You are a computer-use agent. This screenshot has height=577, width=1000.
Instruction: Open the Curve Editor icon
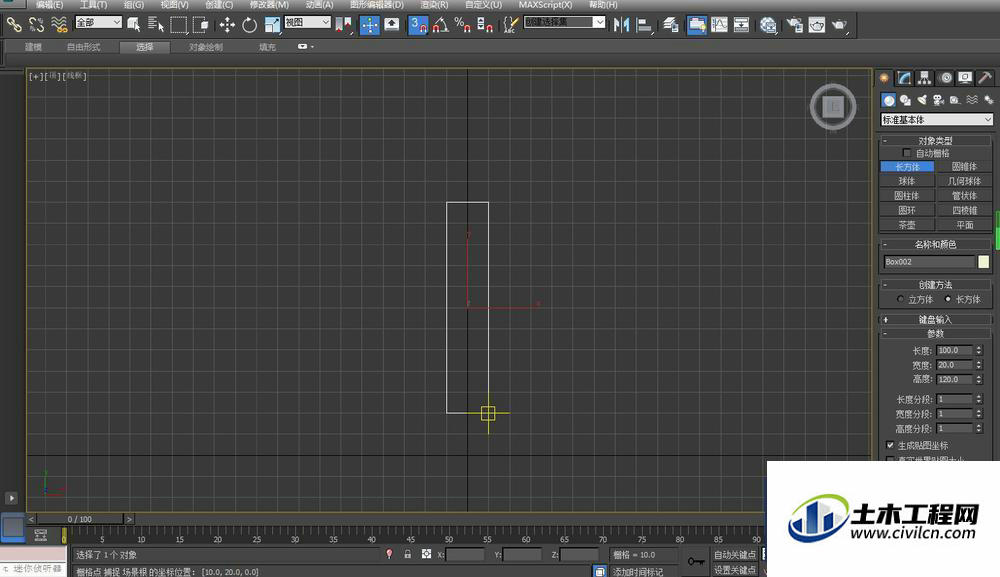click(719, 25)
